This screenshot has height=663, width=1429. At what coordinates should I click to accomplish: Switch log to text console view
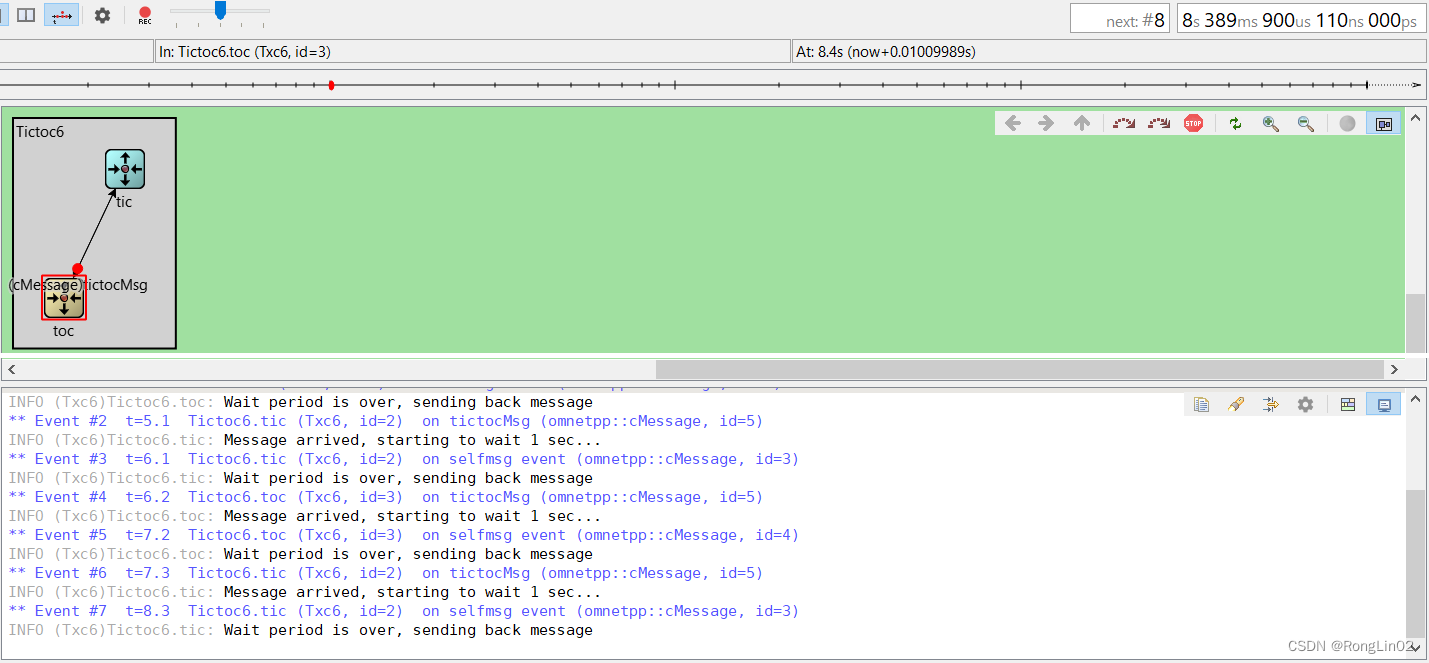point(1384,404)
